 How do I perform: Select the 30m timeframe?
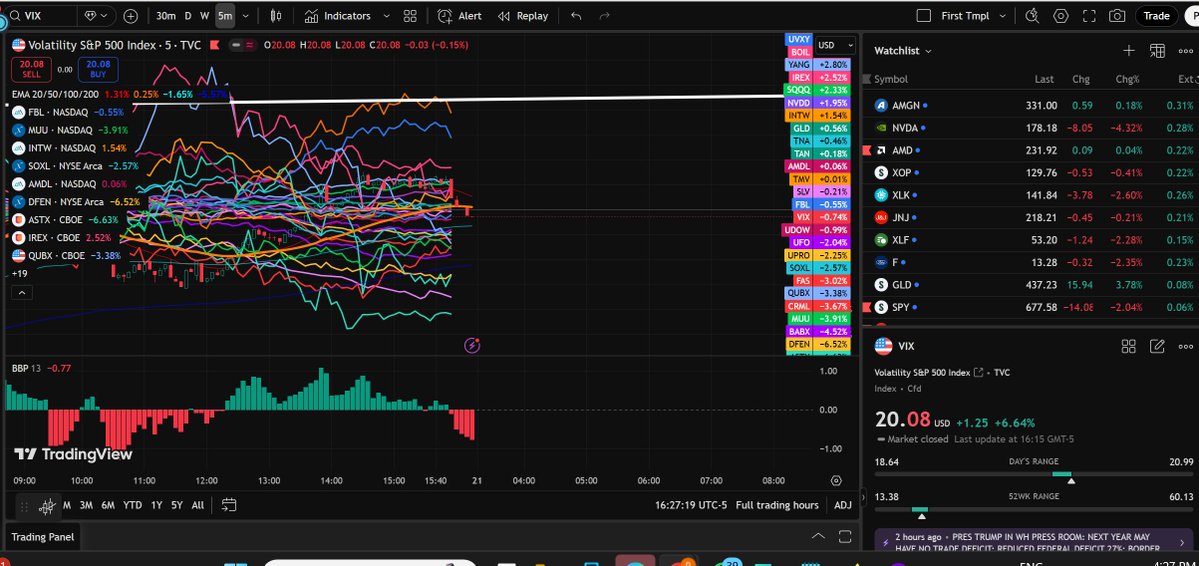(165, 15)
